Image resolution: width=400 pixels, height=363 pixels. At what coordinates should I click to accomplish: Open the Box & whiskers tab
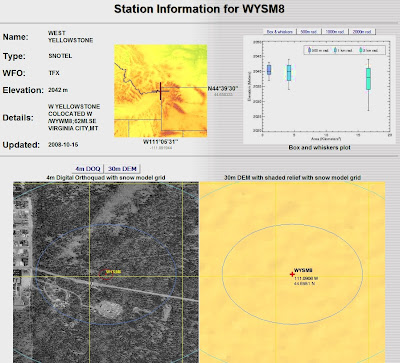(x=280, y=31)
